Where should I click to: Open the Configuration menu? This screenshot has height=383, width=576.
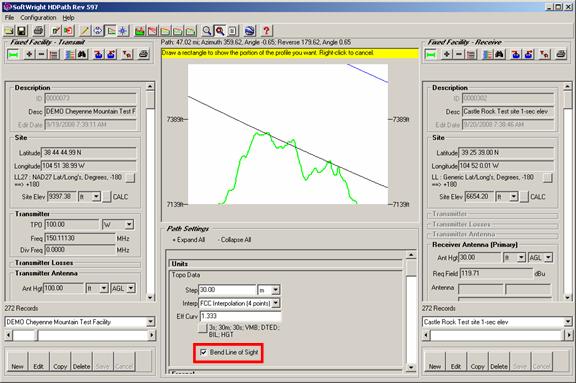point(38,18)
